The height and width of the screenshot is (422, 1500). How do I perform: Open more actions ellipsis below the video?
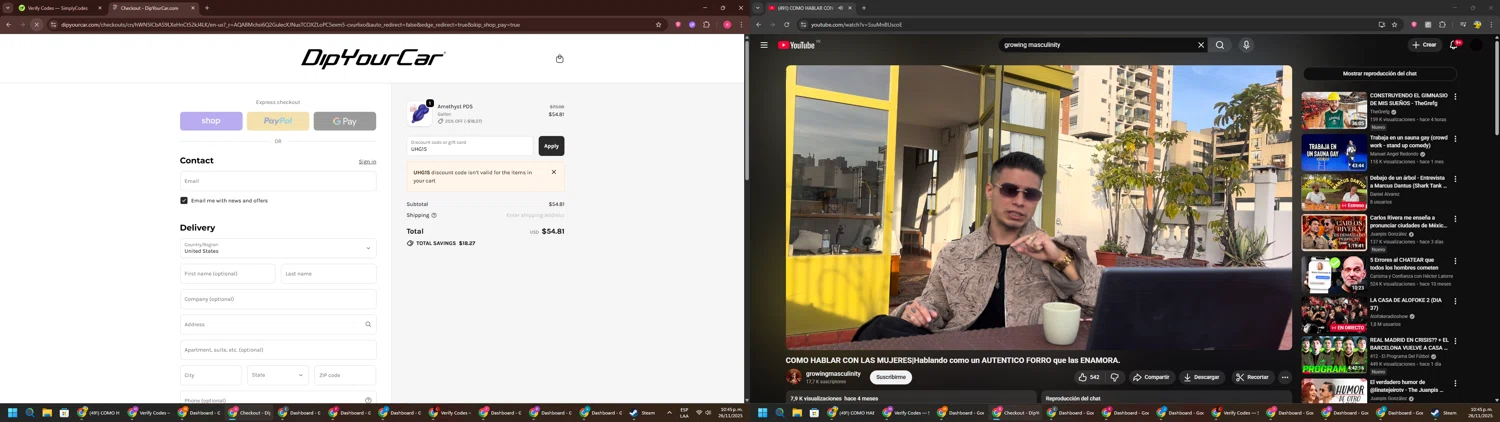point(1285,377)
